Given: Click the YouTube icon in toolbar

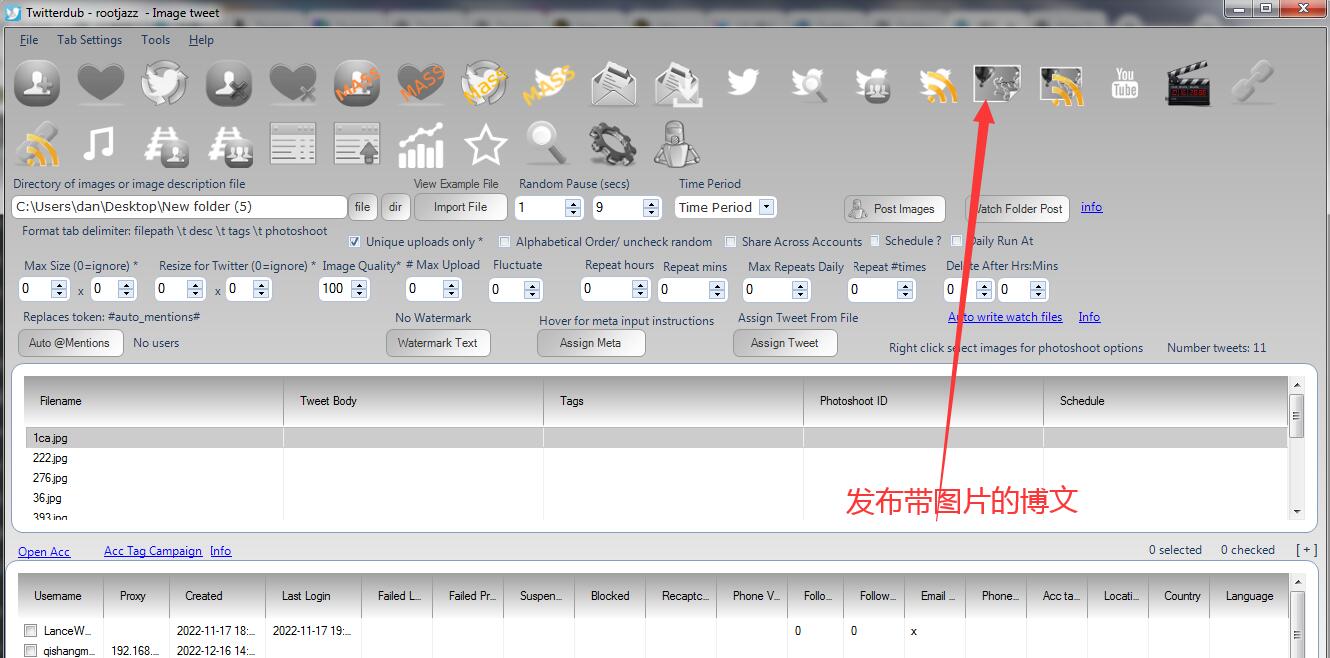Looking at the screenshot, I should coord(1125,84).
